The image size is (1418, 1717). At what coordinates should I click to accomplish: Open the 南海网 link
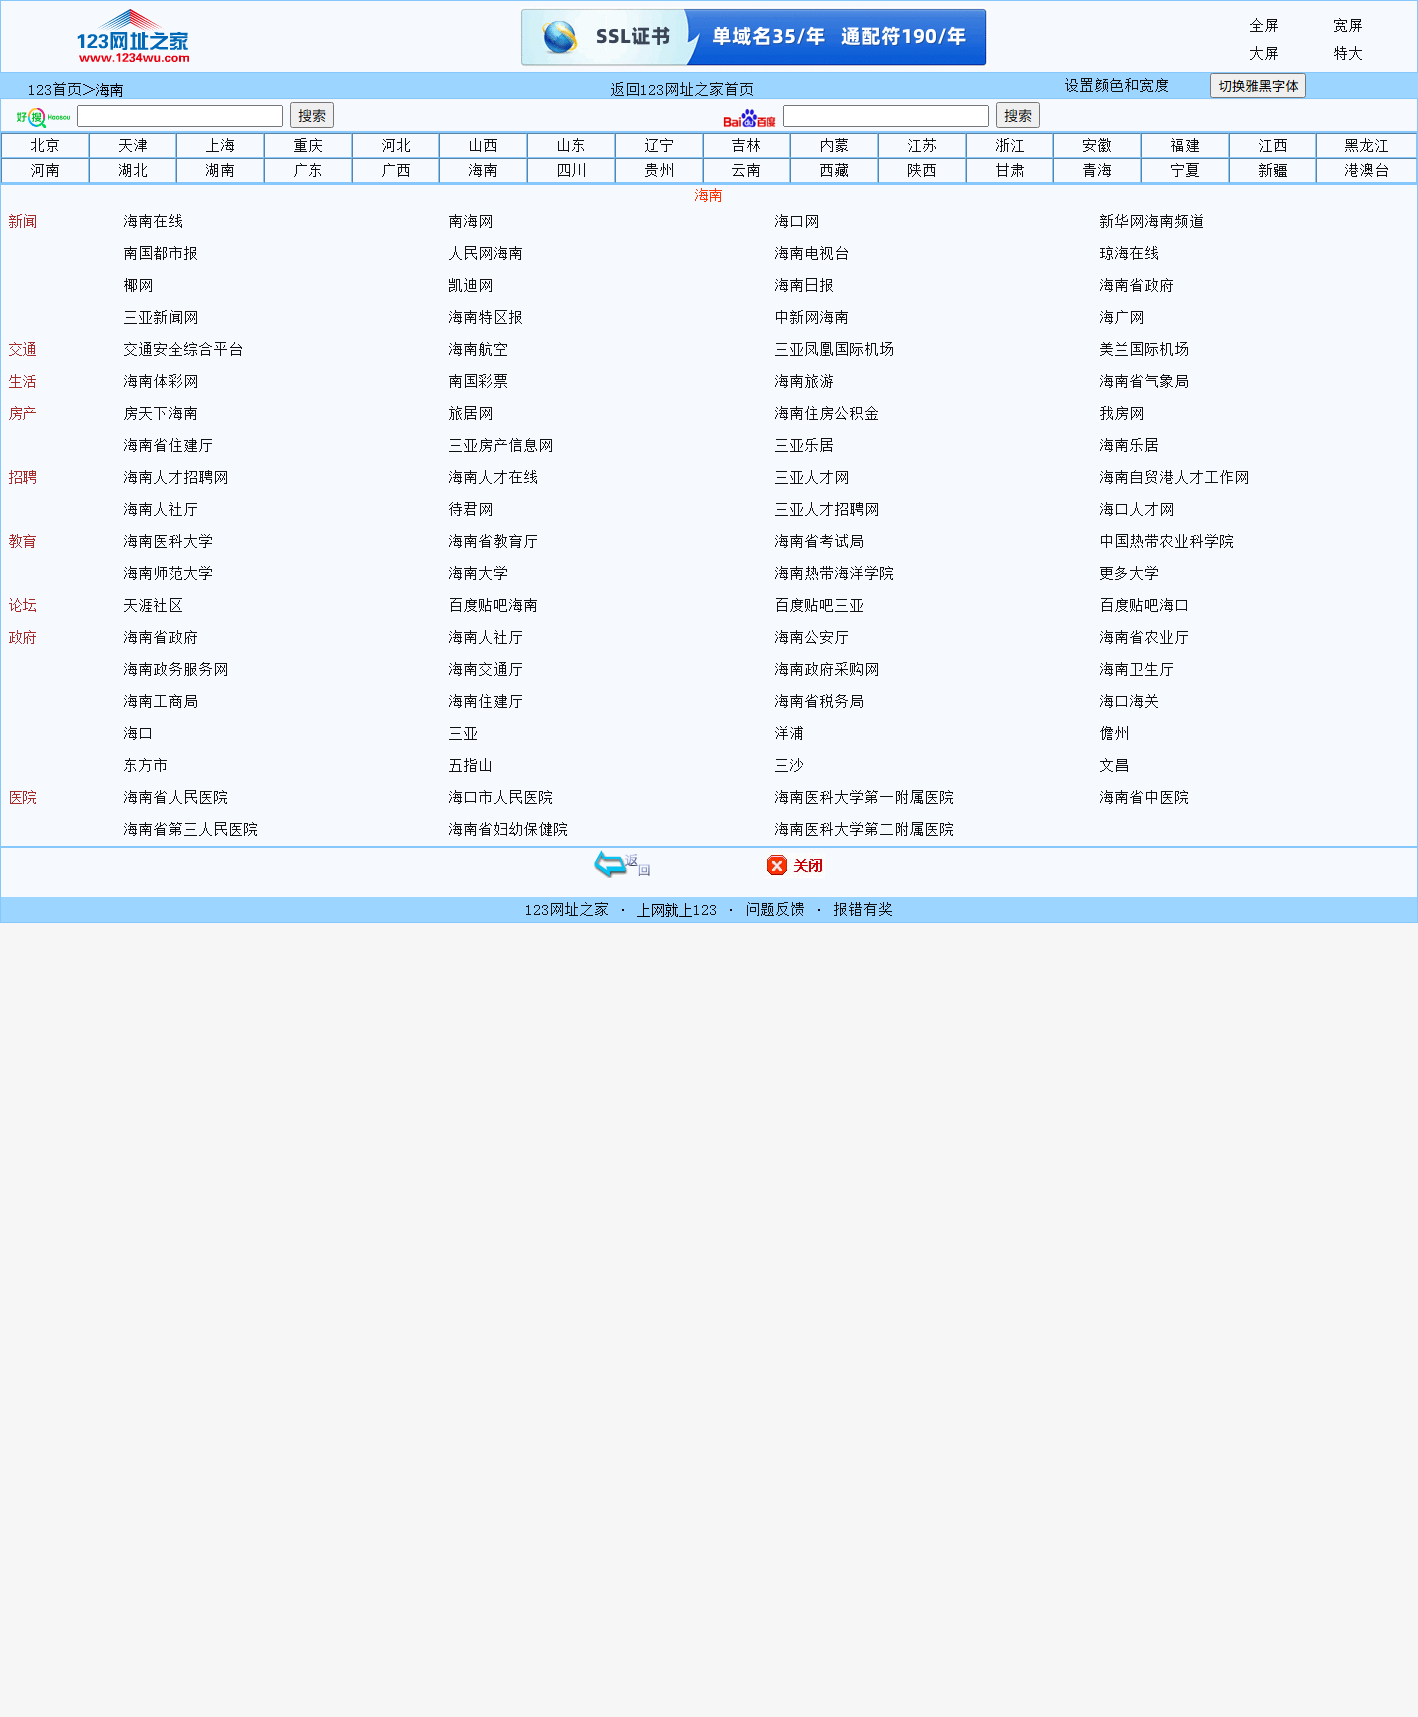(471, 222)
